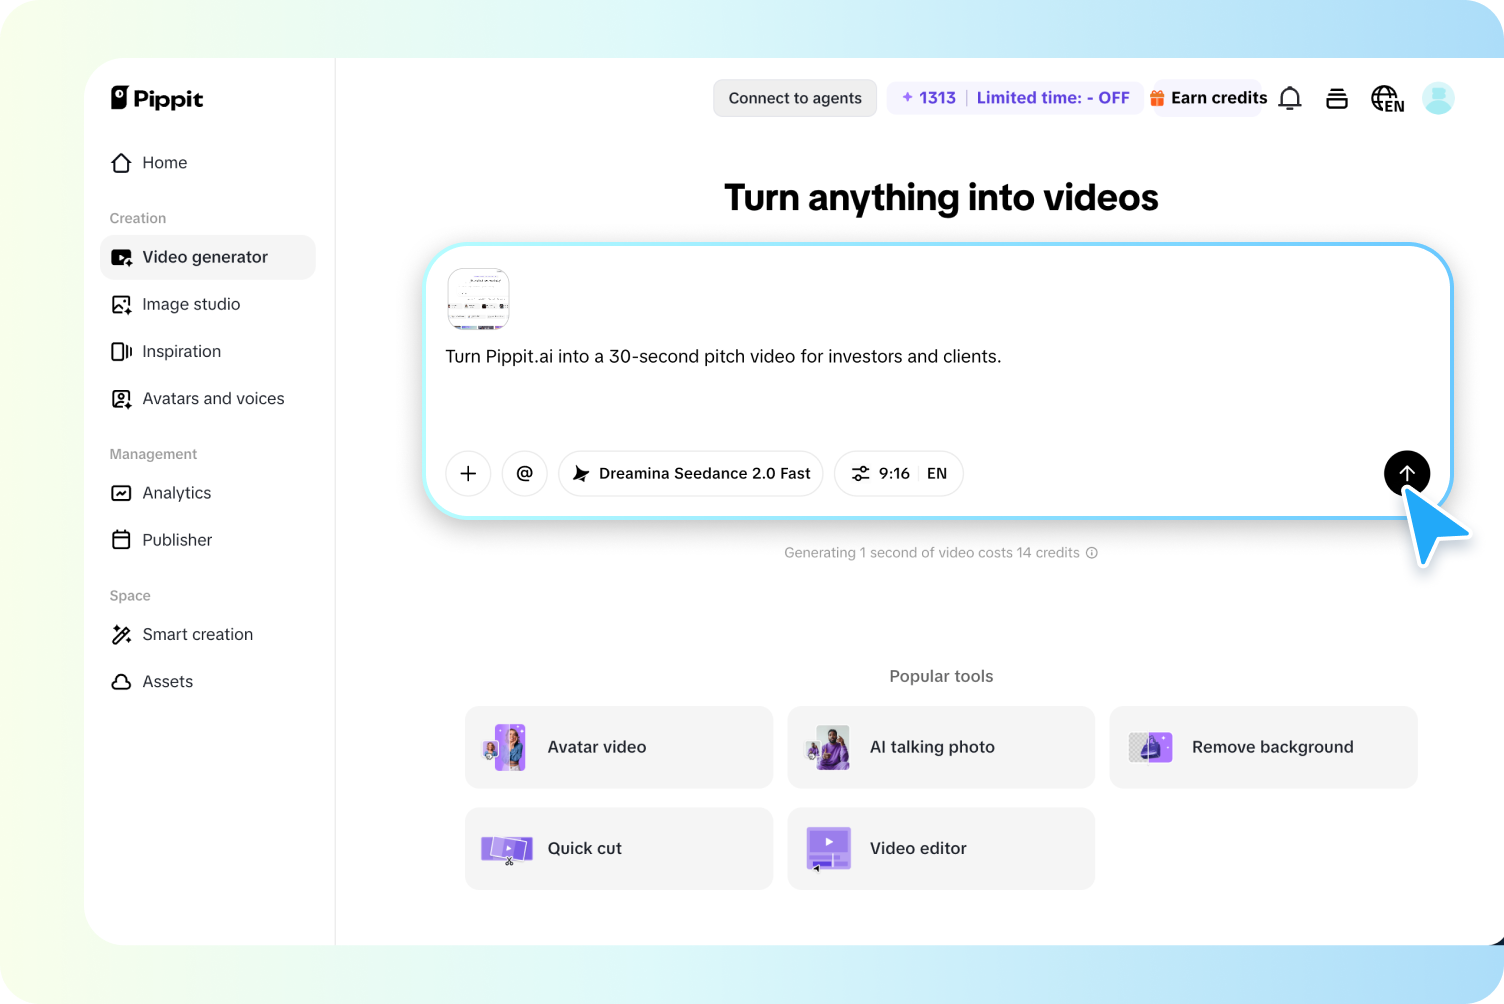This screenshot has height=1004, width=1504.
Task: Open the user profile avatar
Action: pos(1438,98)
